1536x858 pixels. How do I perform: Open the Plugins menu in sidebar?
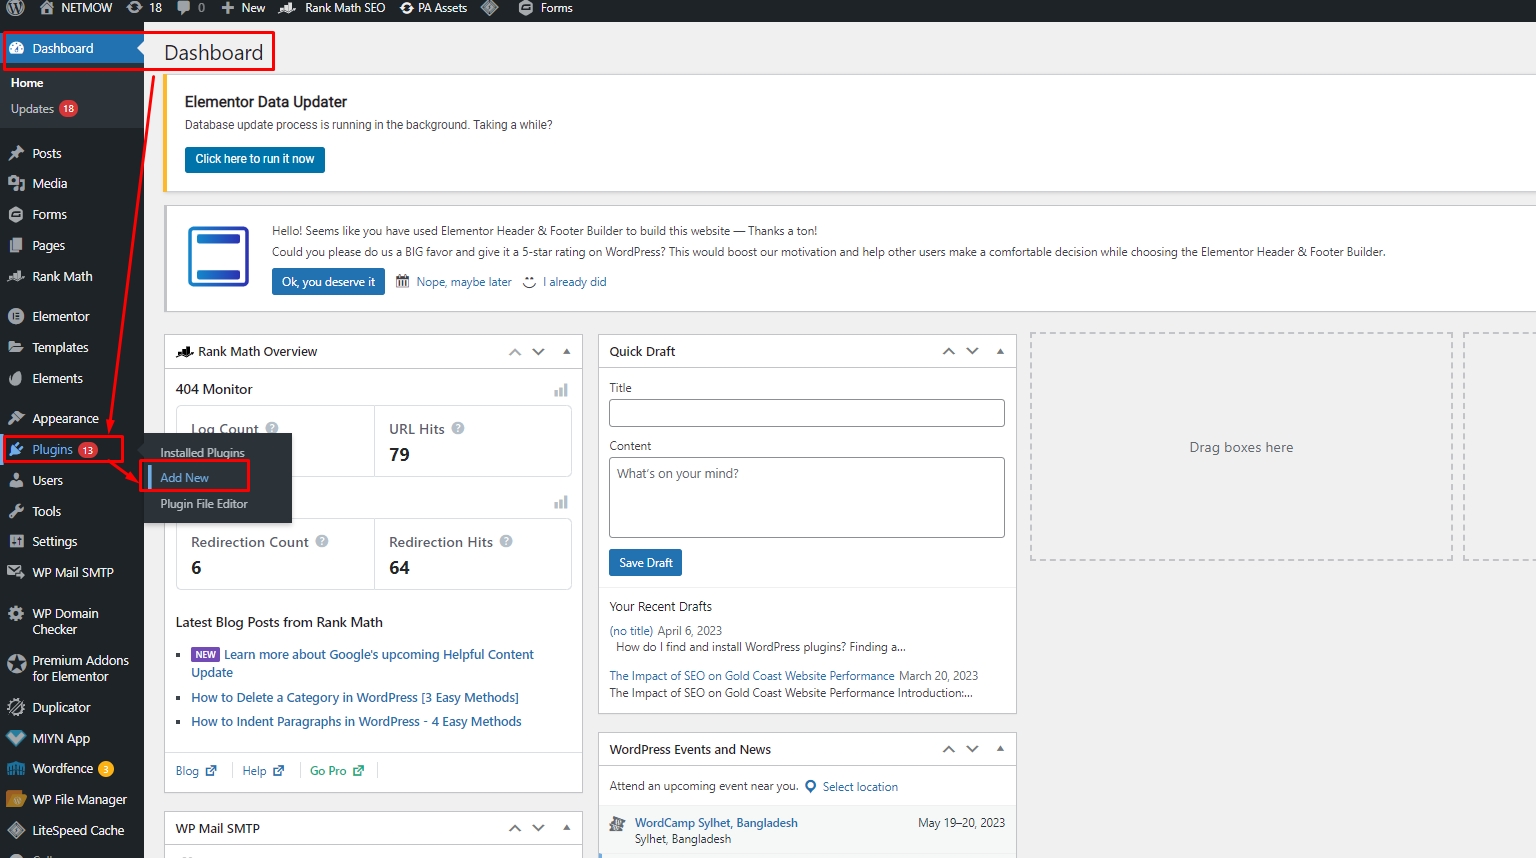72,449
